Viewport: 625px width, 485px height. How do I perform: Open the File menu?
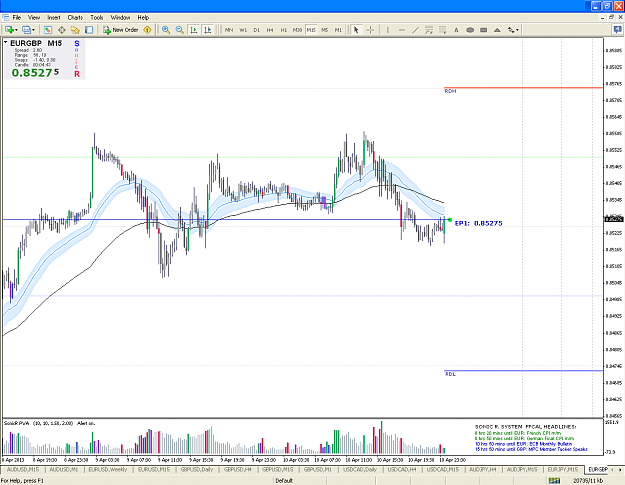[x=17, y=18]
